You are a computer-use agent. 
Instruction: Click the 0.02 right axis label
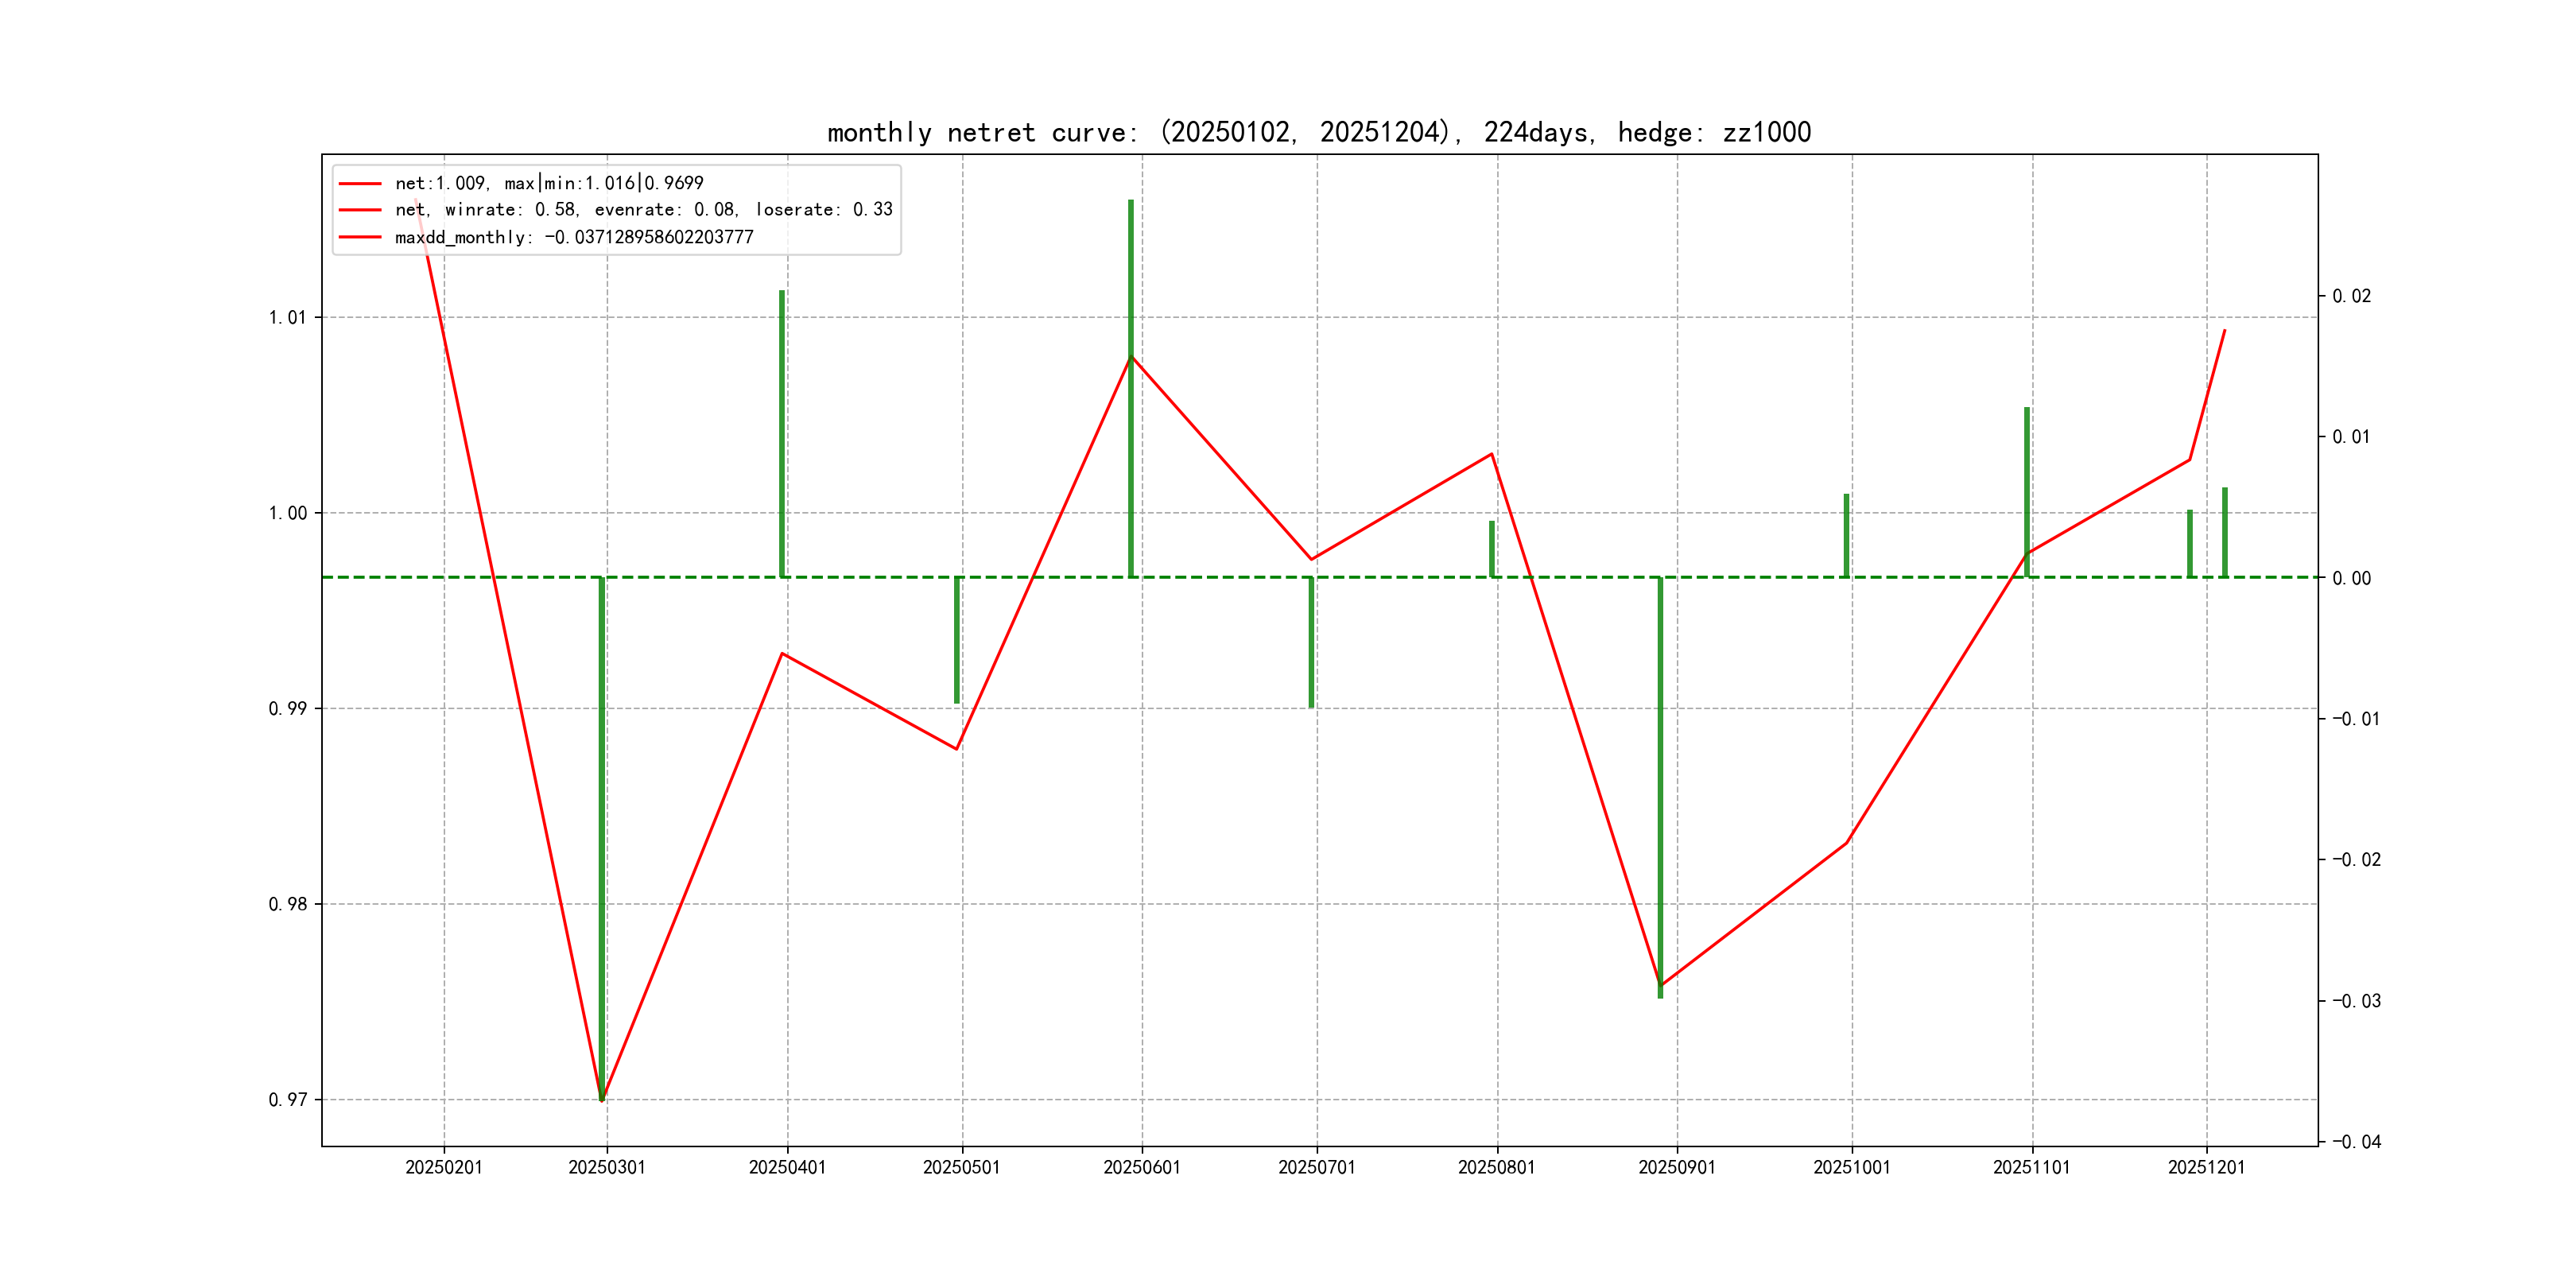pyautogui.click(x=2351, y=296)
